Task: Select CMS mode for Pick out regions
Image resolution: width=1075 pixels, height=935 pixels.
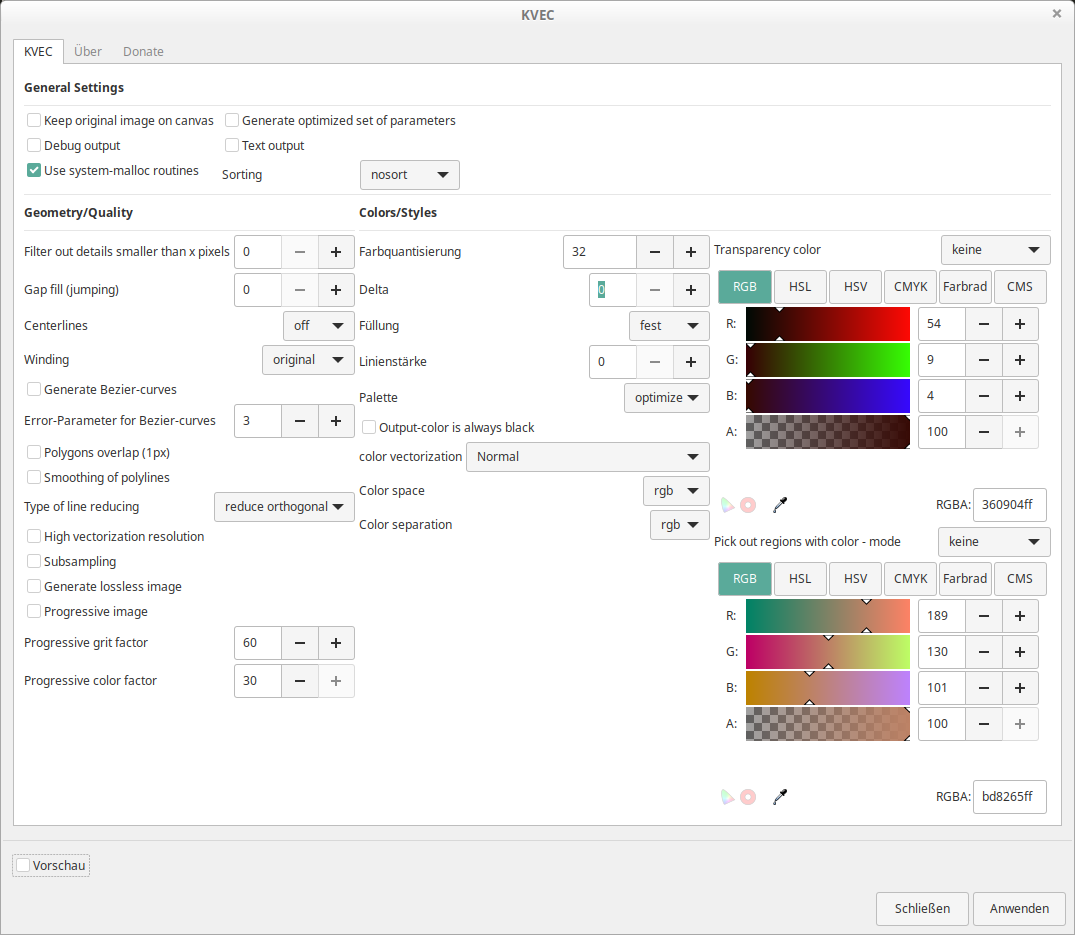Action: pyautogui.click(x=1019, y=579)
